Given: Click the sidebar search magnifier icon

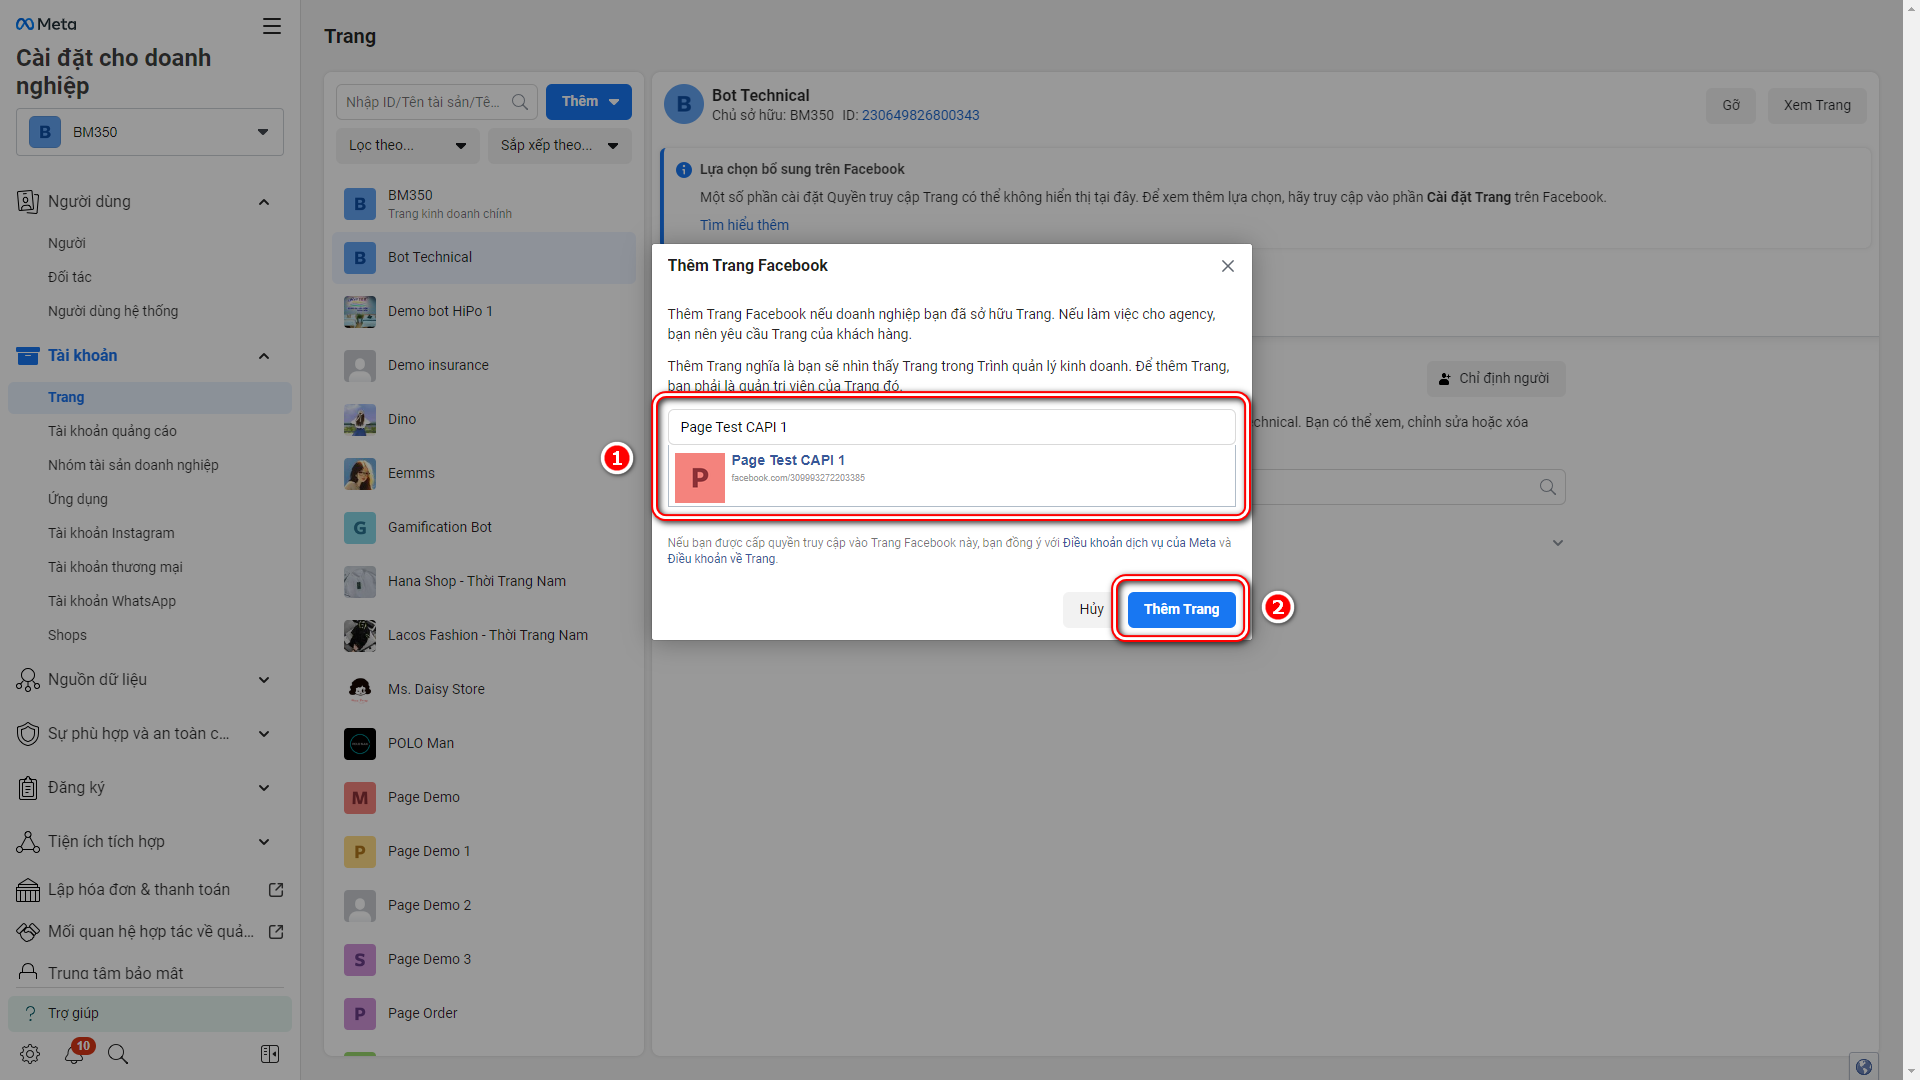Looking at the screenshot, I should [x=118, y=1054].
